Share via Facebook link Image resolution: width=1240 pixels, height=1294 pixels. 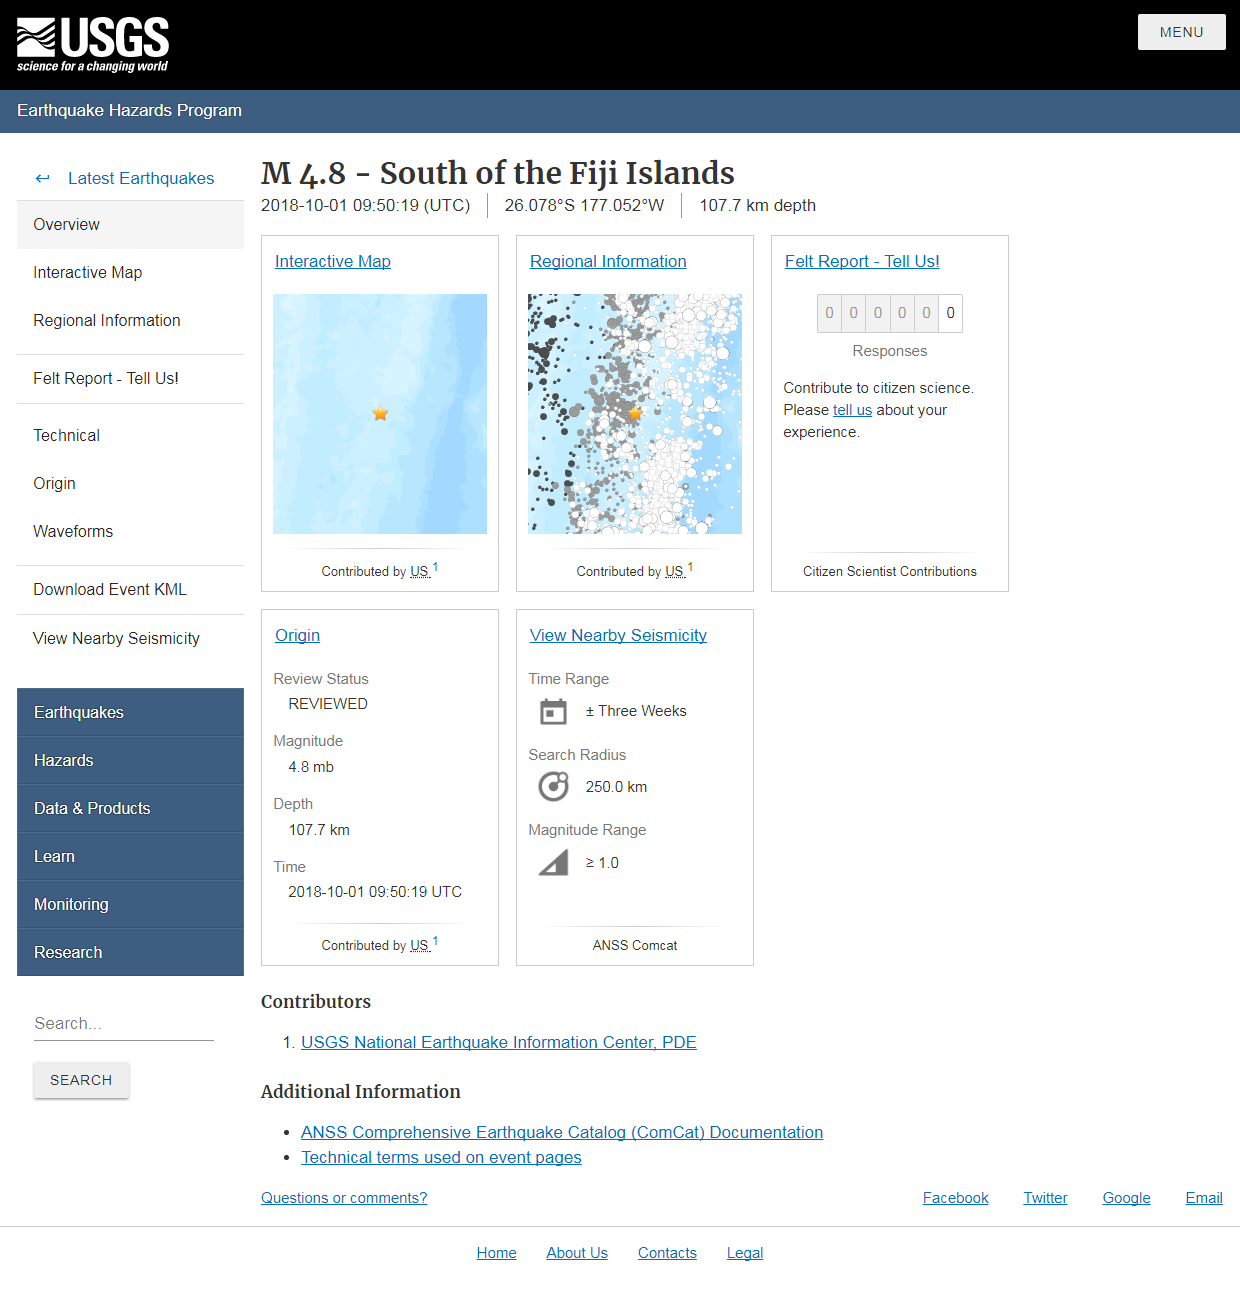coord(955,1198)
